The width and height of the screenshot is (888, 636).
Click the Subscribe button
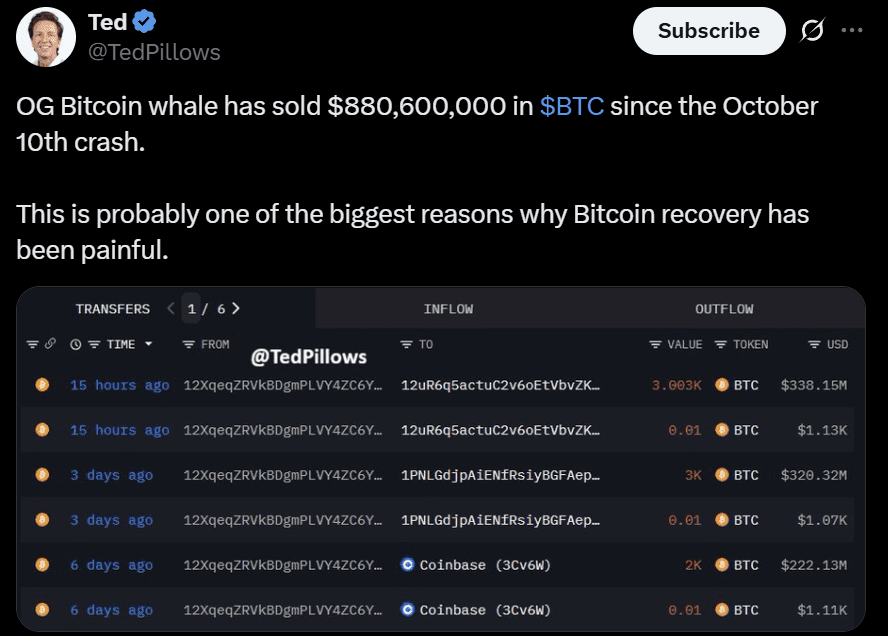click(709, 31)
